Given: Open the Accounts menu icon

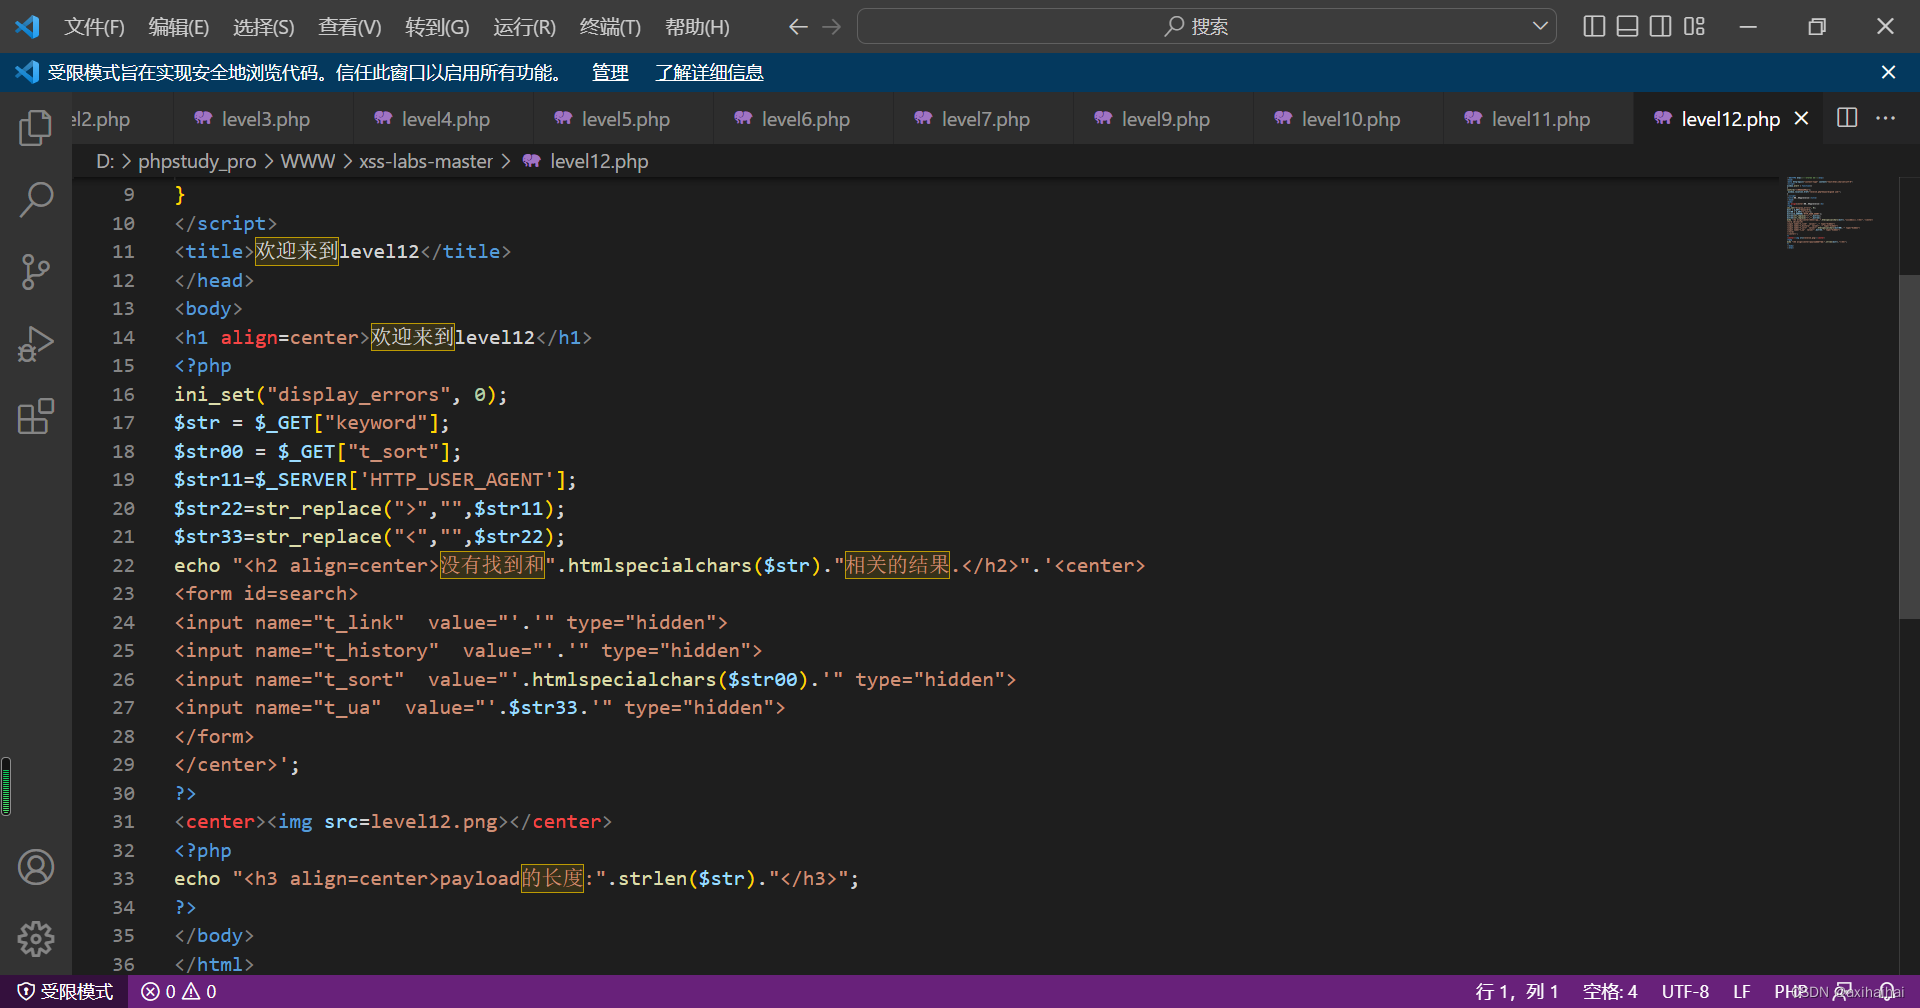Looking at the screenshot, I should 36,867.
